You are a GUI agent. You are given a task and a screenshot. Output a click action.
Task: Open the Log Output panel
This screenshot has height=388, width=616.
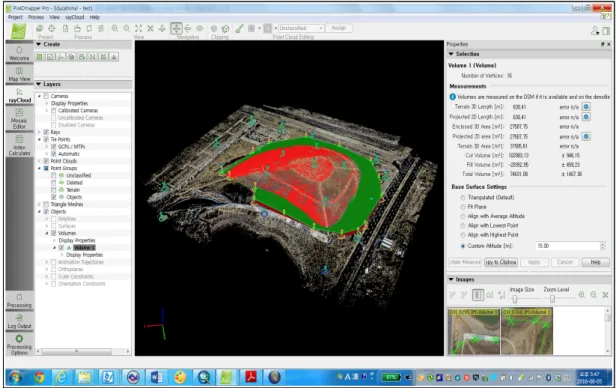(19, 321)
